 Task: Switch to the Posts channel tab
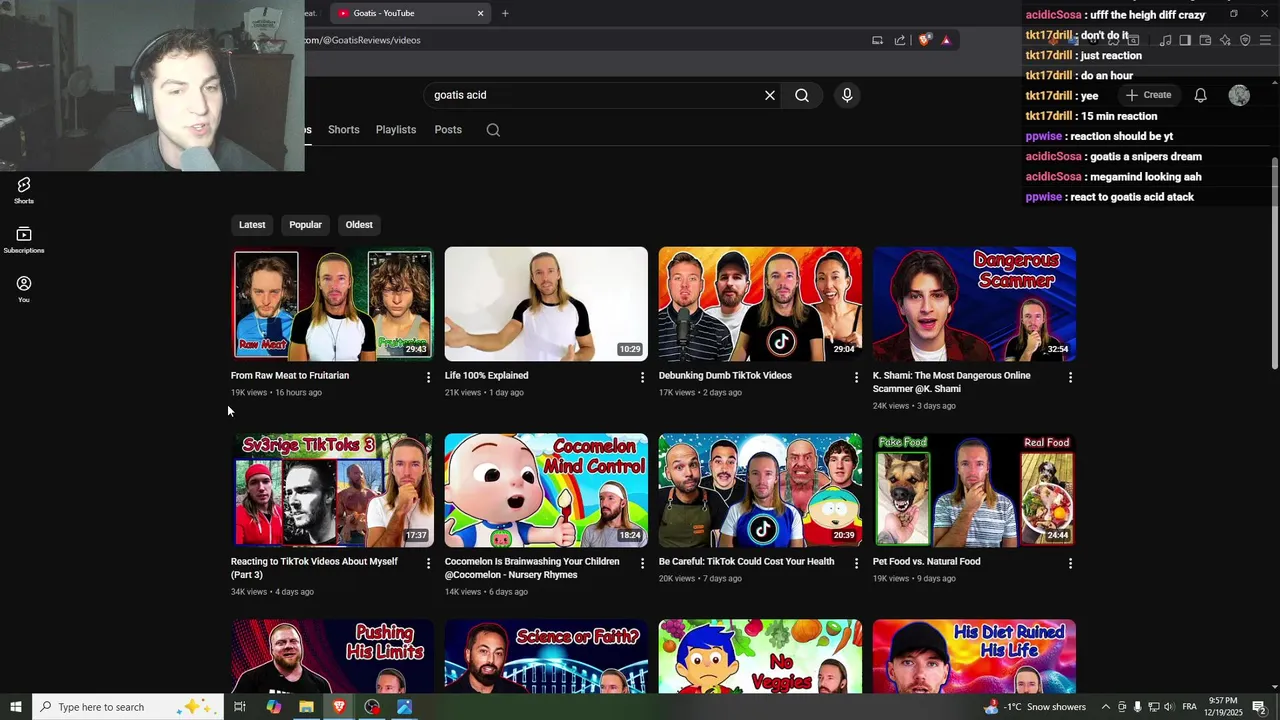448,130
